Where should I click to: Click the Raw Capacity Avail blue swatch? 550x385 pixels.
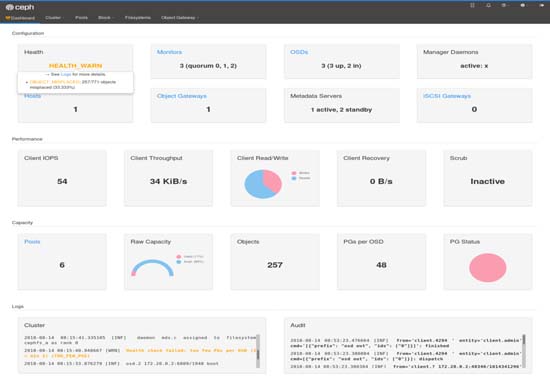click(x=179, y=262)
